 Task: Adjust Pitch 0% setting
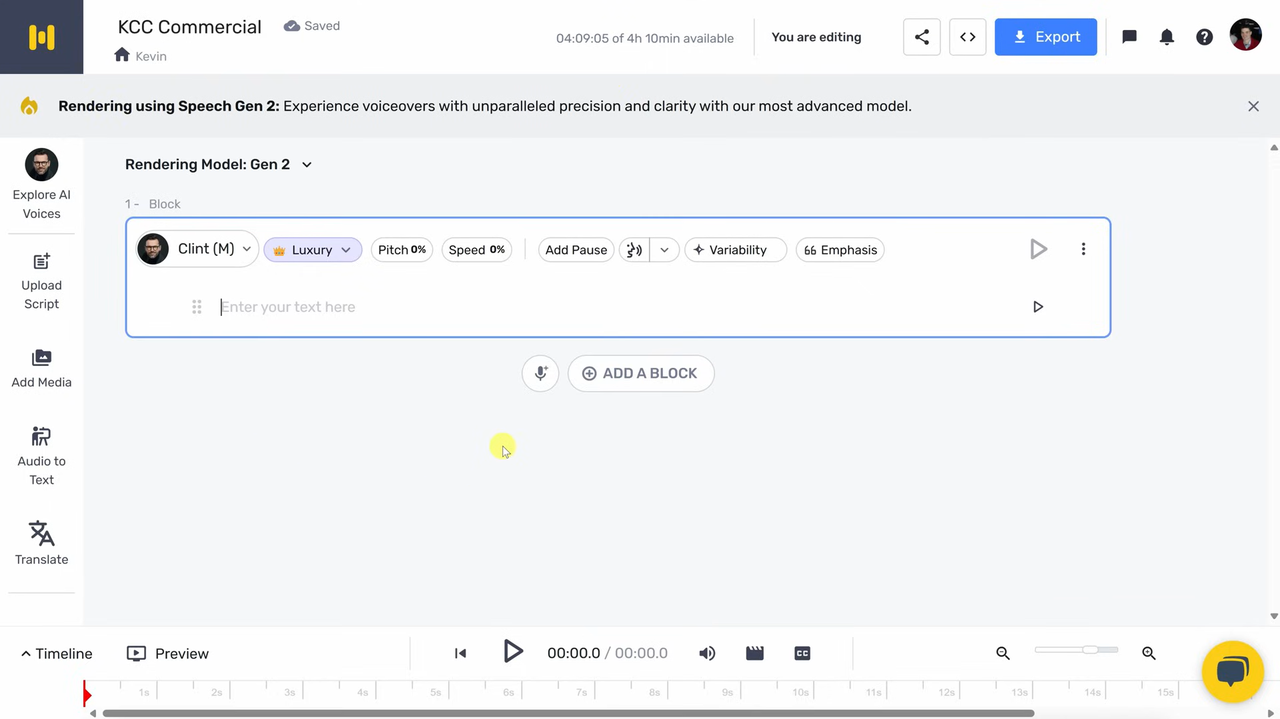[402, 250]
